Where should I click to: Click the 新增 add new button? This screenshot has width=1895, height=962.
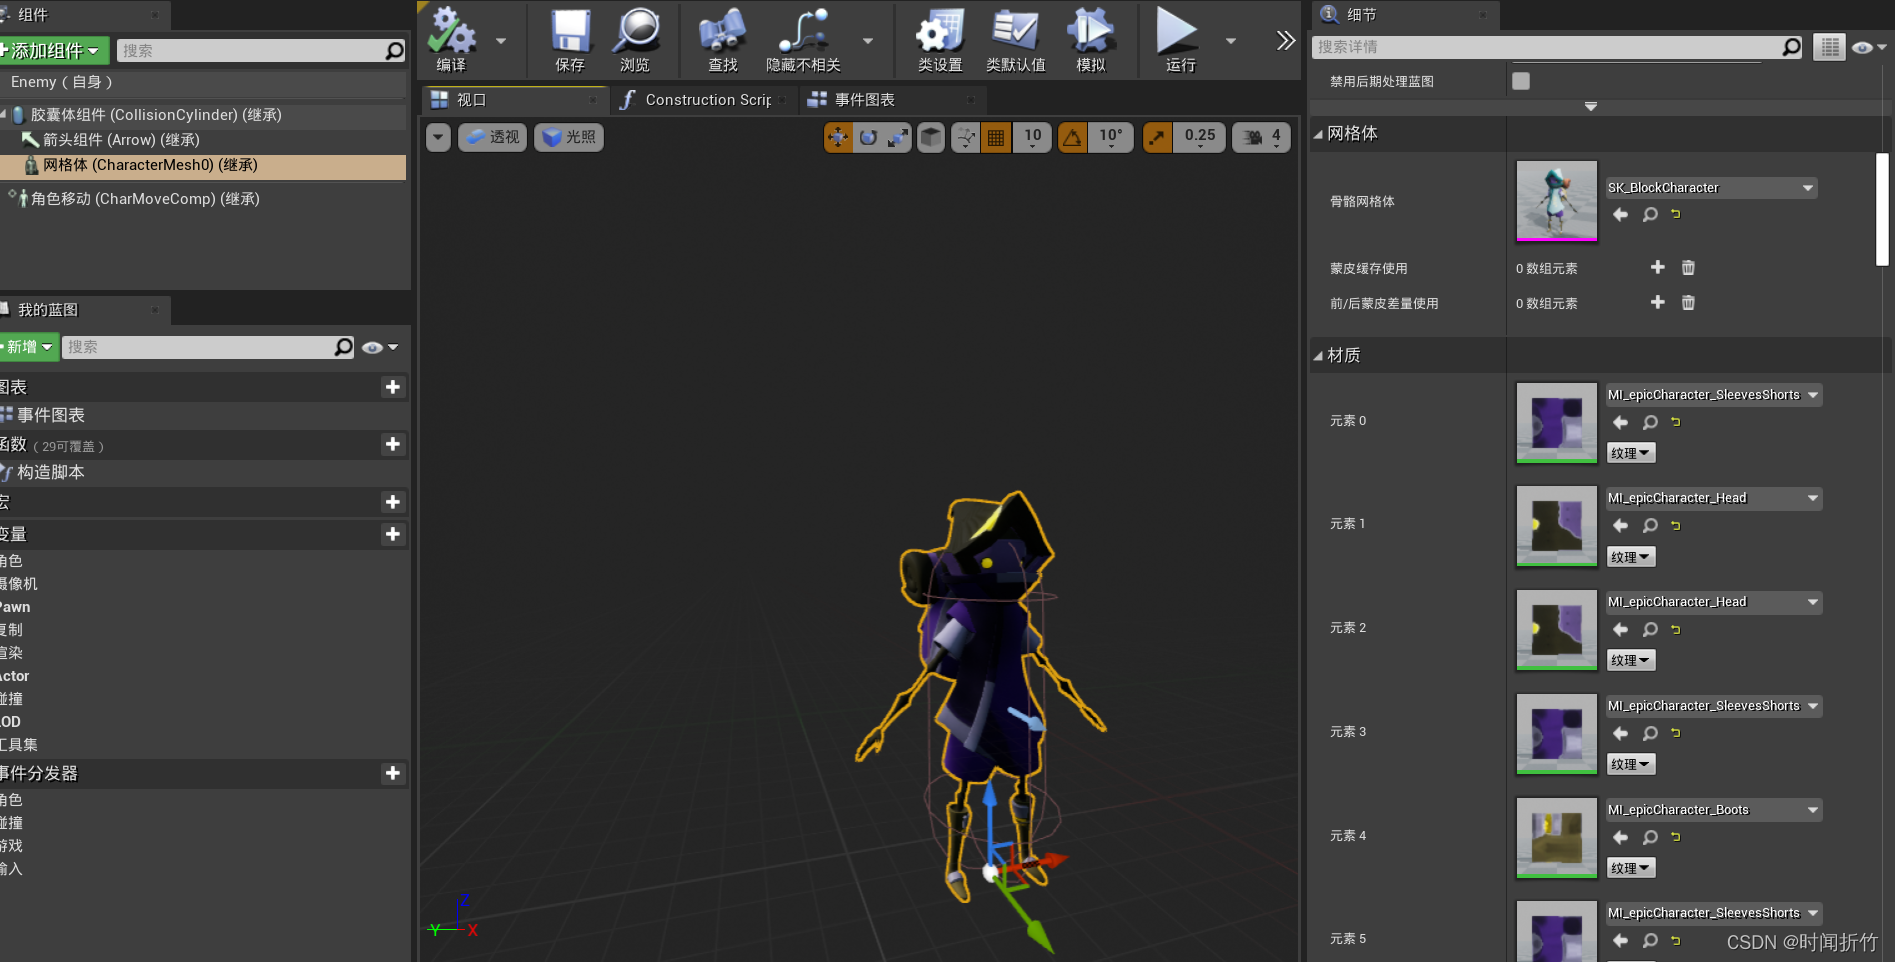28,347
